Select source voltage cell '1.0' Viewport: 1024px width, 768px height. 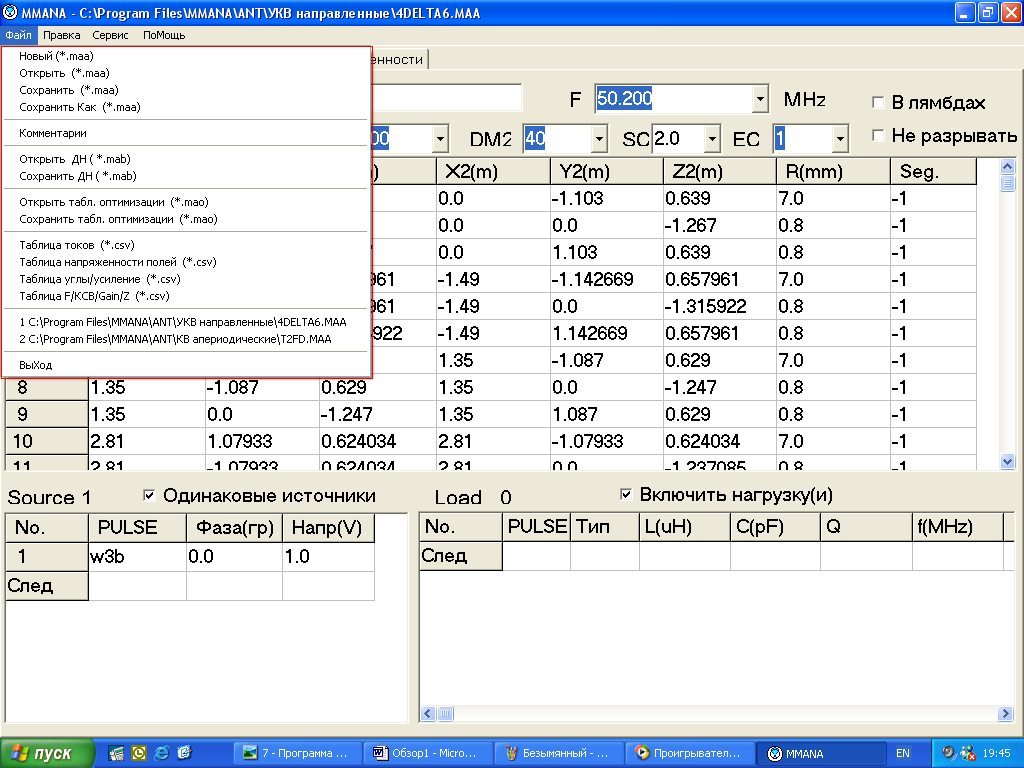328,557
